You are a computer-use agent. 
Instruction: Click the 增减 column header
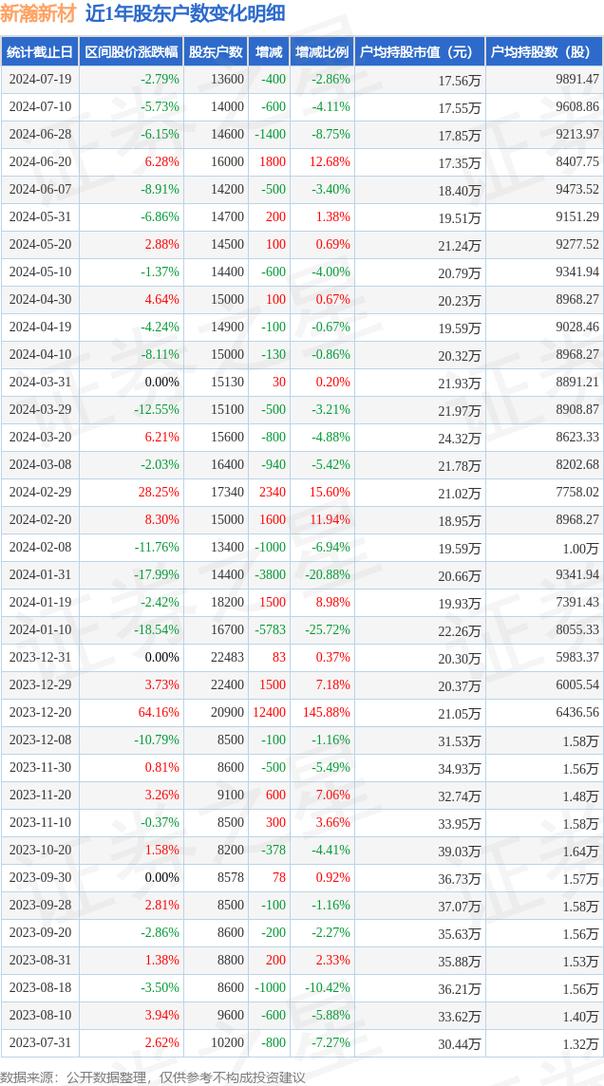pyautogui.click(x=268, y=53)
